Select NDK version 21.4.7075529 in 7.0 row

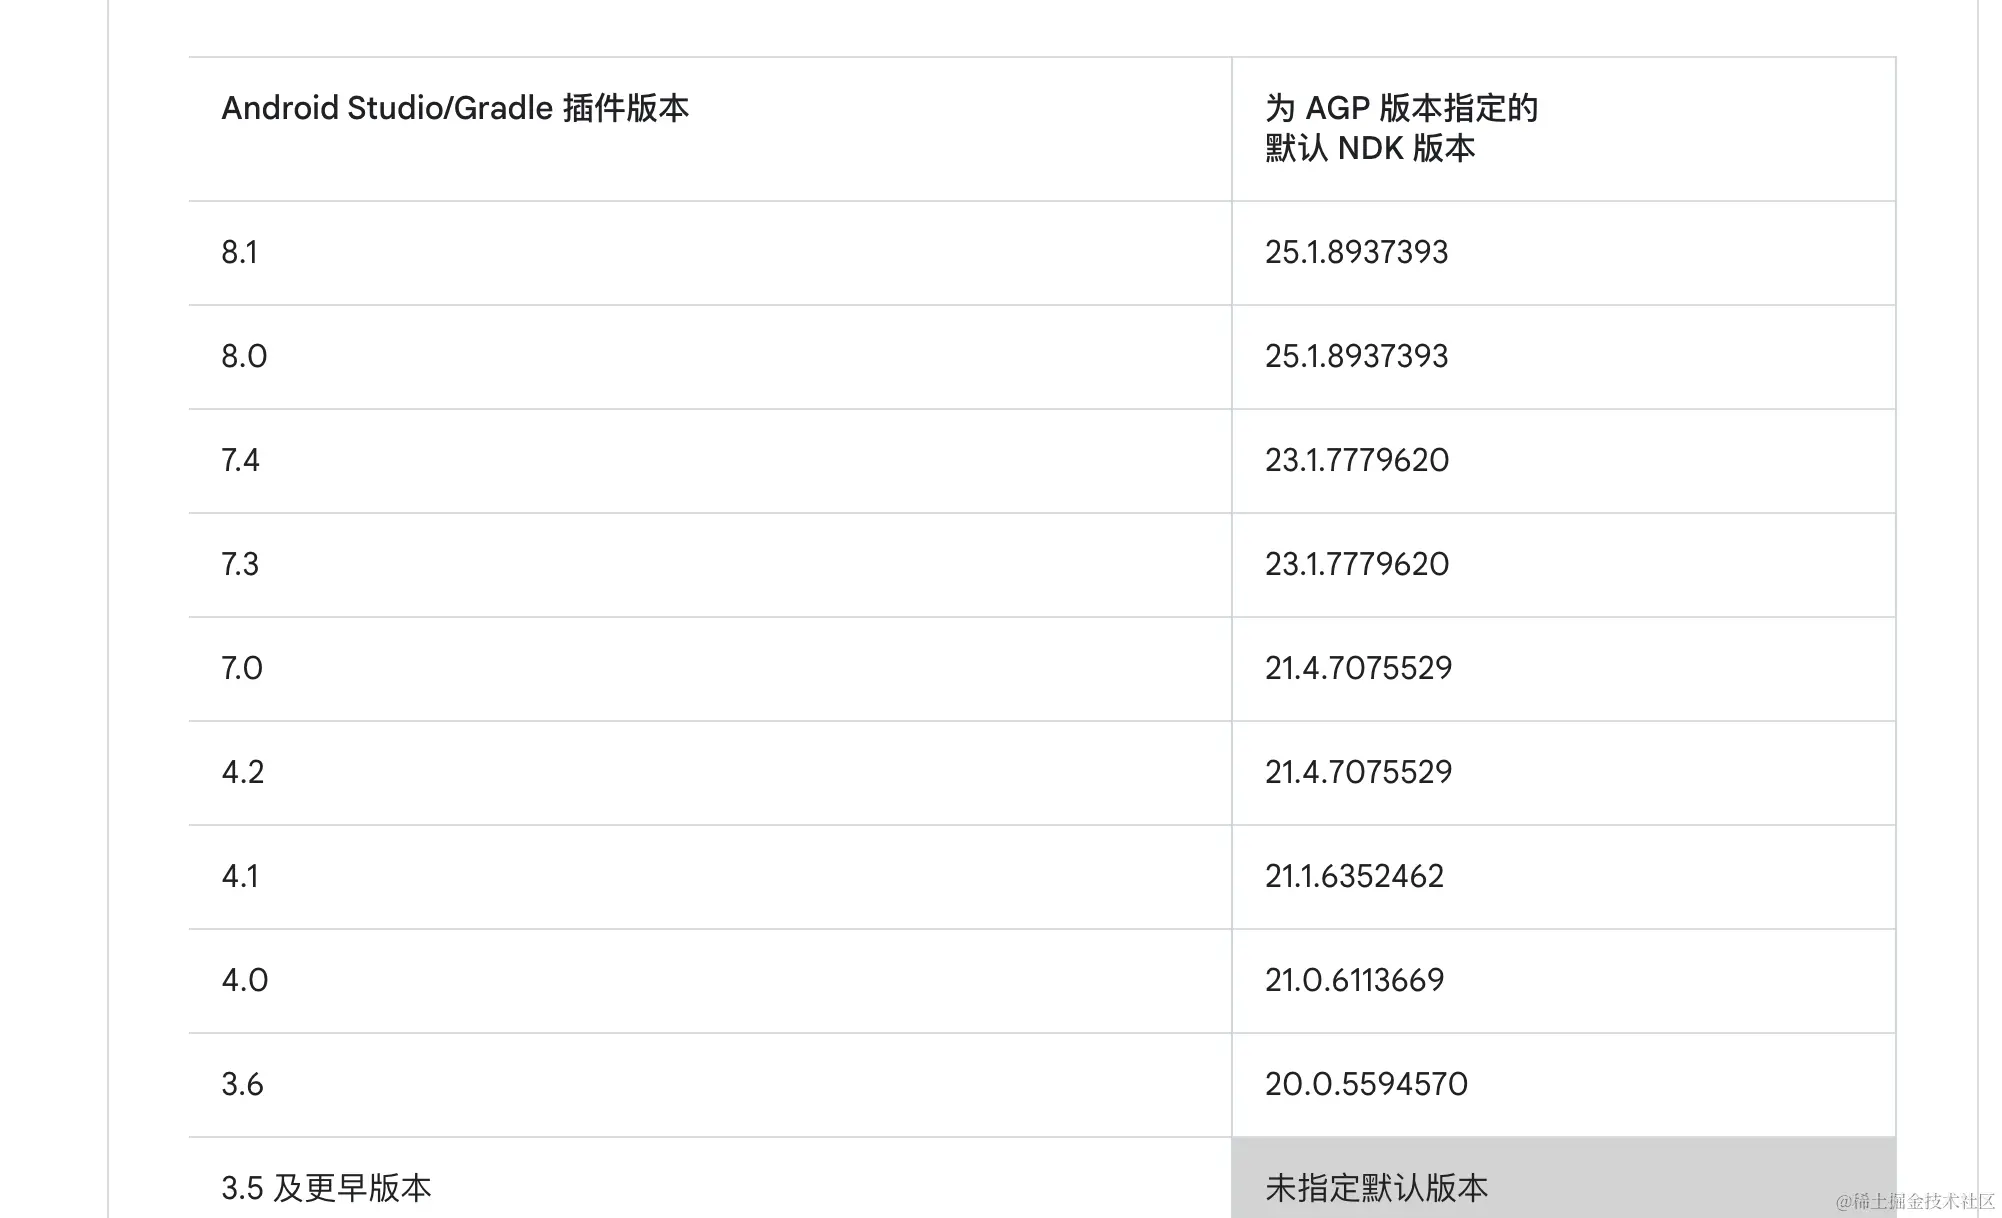click(x=1358, y=668)
